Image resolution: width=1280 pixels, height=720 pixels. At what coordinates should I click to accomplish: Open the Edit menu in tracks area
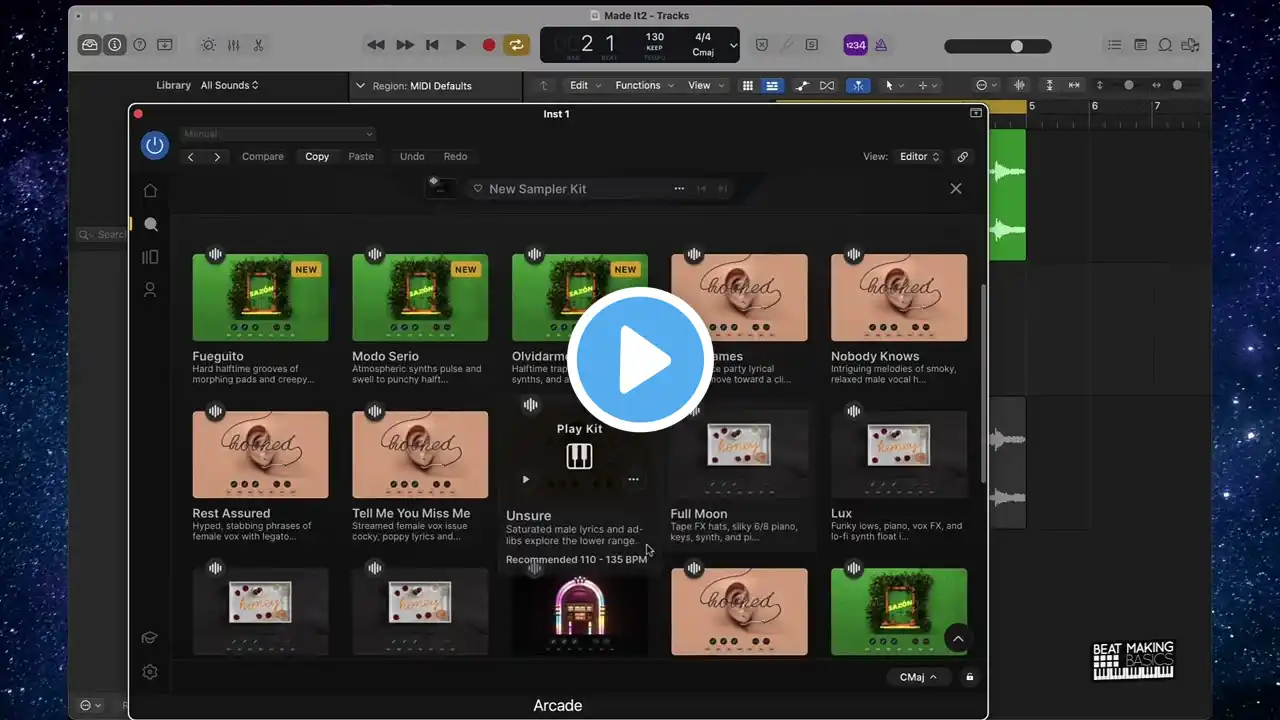pos(585,86)
